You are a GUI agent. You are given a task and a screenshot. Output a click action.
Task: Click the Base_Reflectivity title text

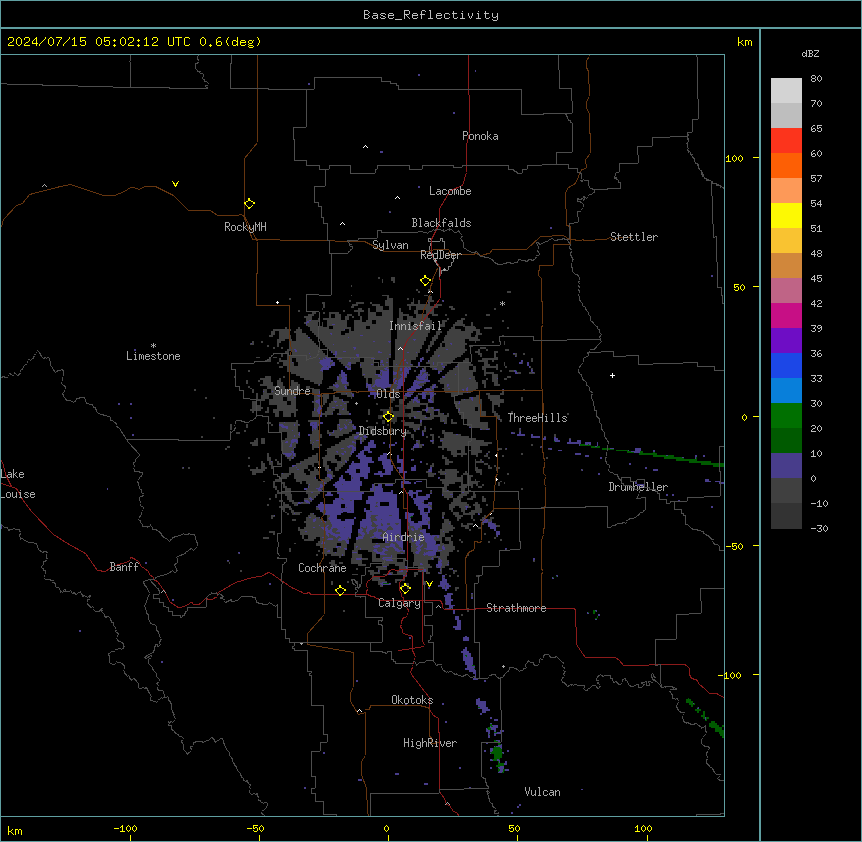(430, 15)
